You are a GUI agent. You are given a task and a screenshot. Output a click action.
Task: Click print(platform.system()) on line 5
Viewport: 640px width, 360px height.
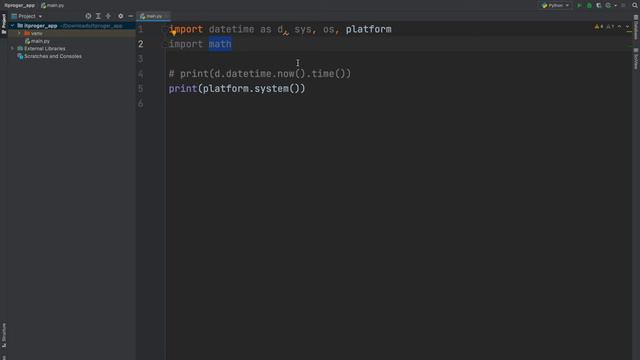[237, 89]
